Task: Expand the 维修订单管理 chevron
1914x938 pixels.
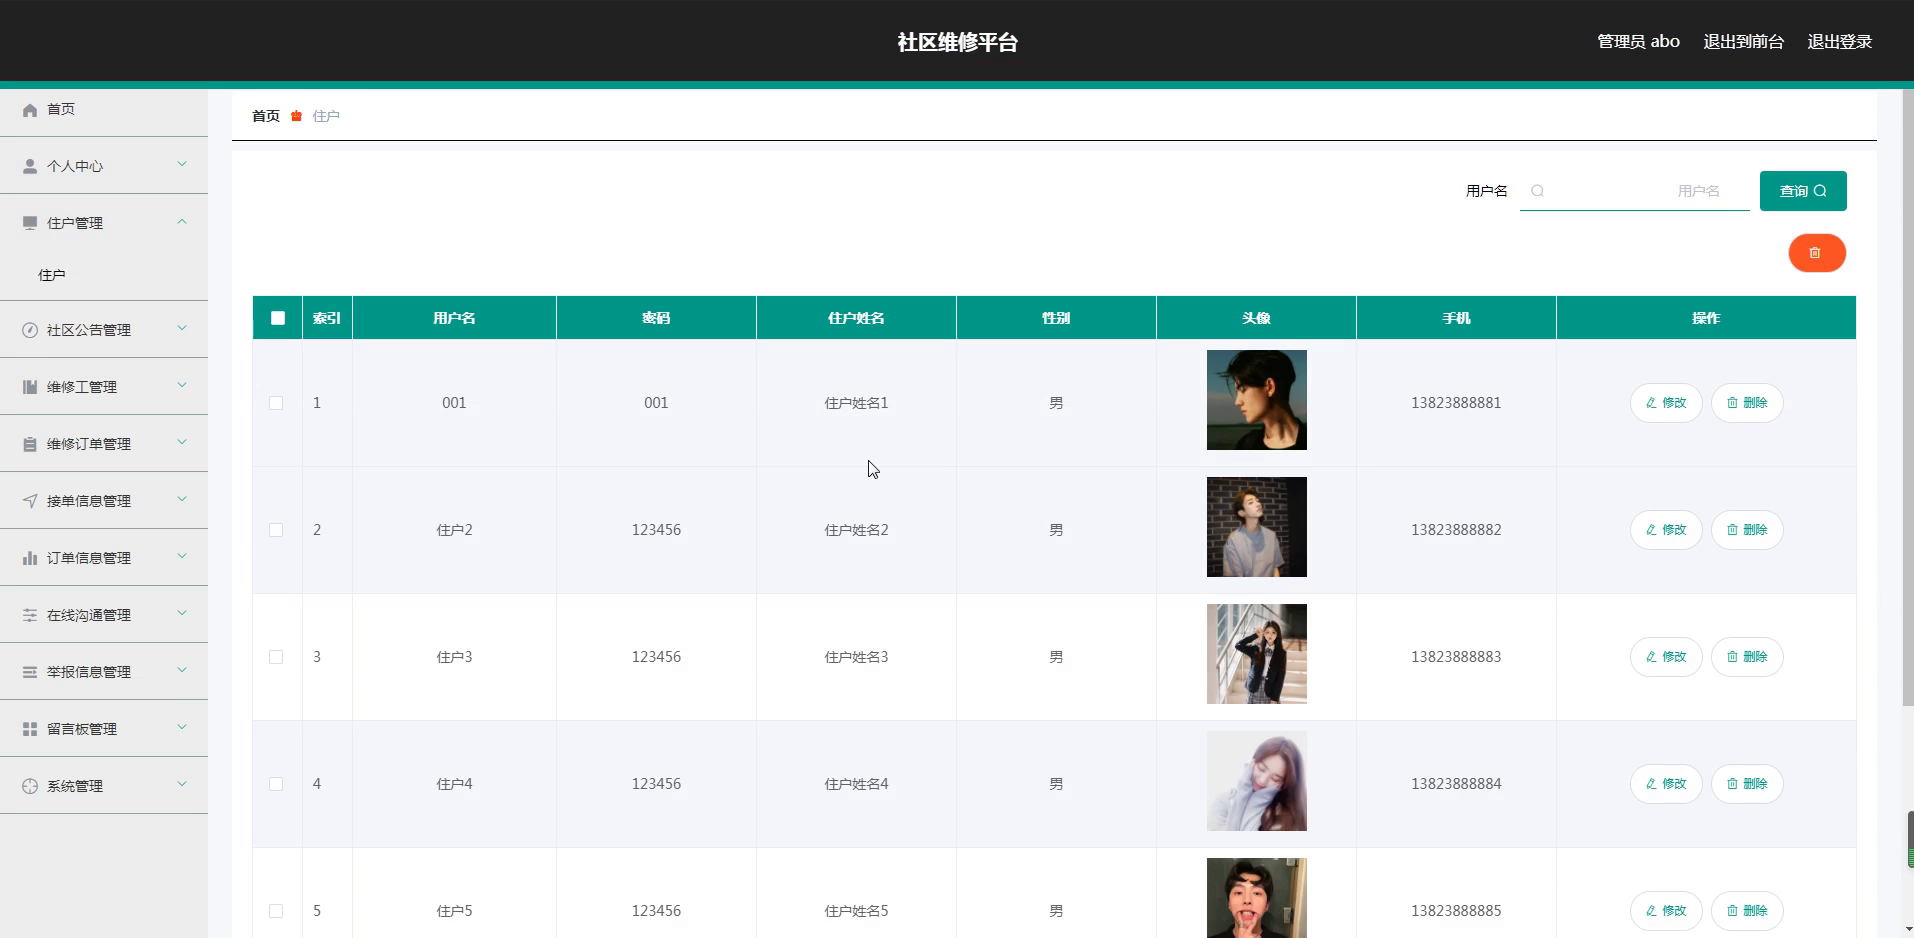Action: [x=182, y=442]
